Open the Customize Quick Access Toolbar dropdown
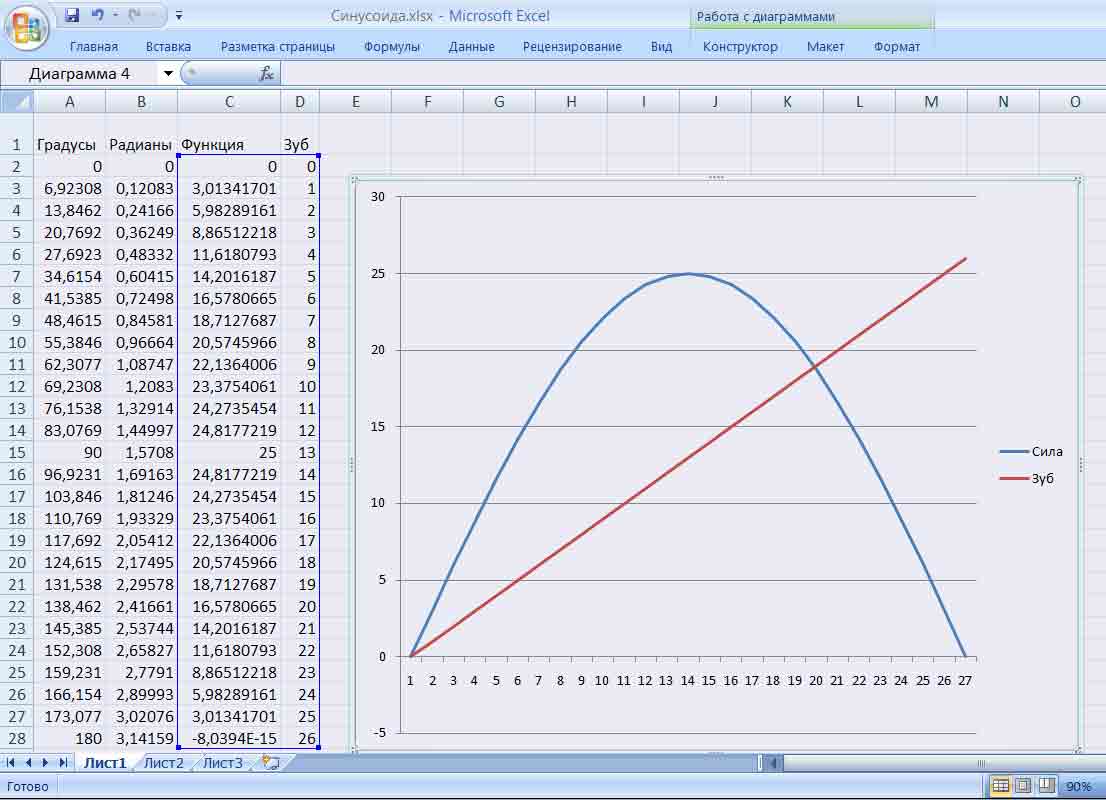The height and width of the screenshot is (800, 1106). point(179,16)
